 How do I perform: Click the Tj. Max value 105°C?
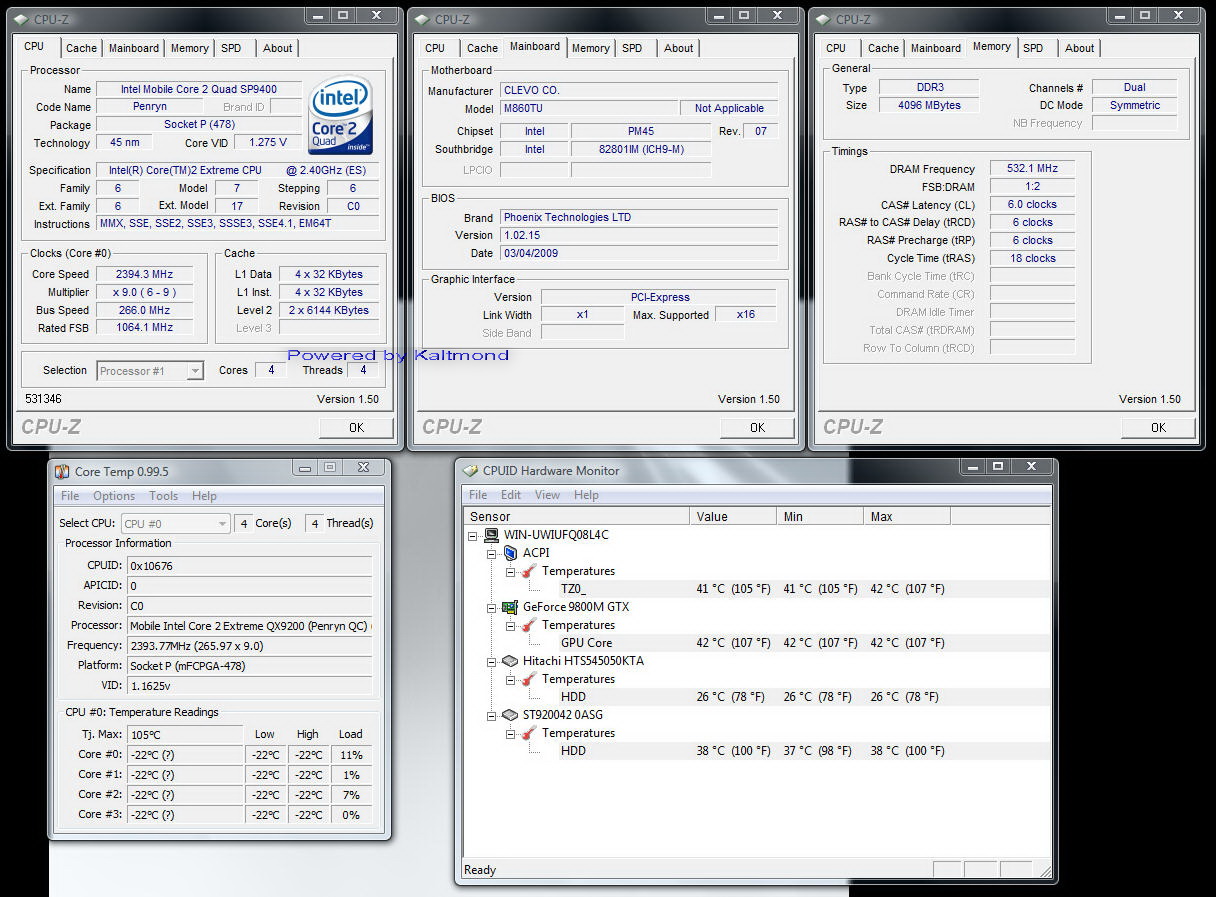click(185, 735)
